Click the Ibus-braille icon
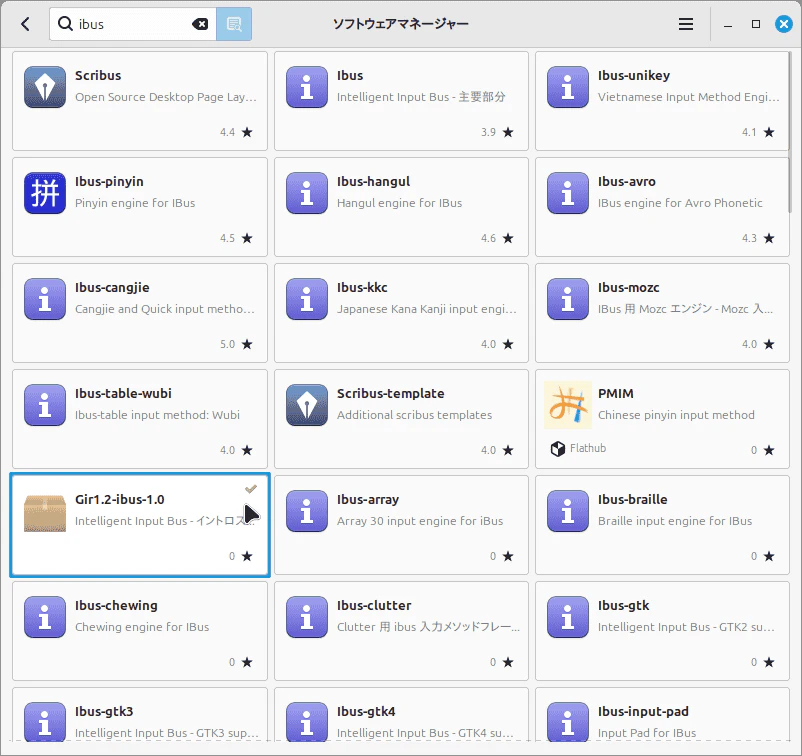Viewport: 802px width, 756px height. click(x=568, y=510)
